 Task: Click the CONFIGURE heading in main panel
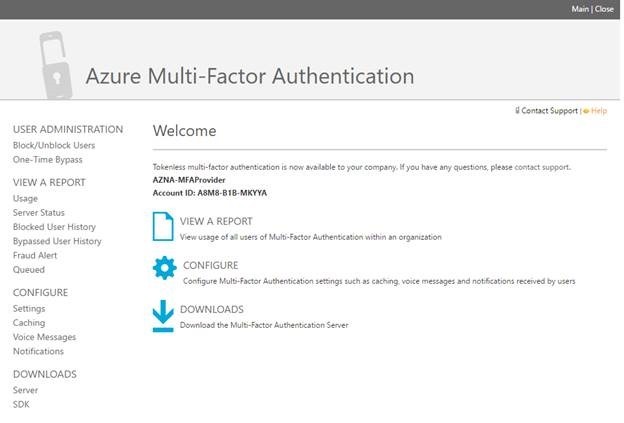click(211, 265)
